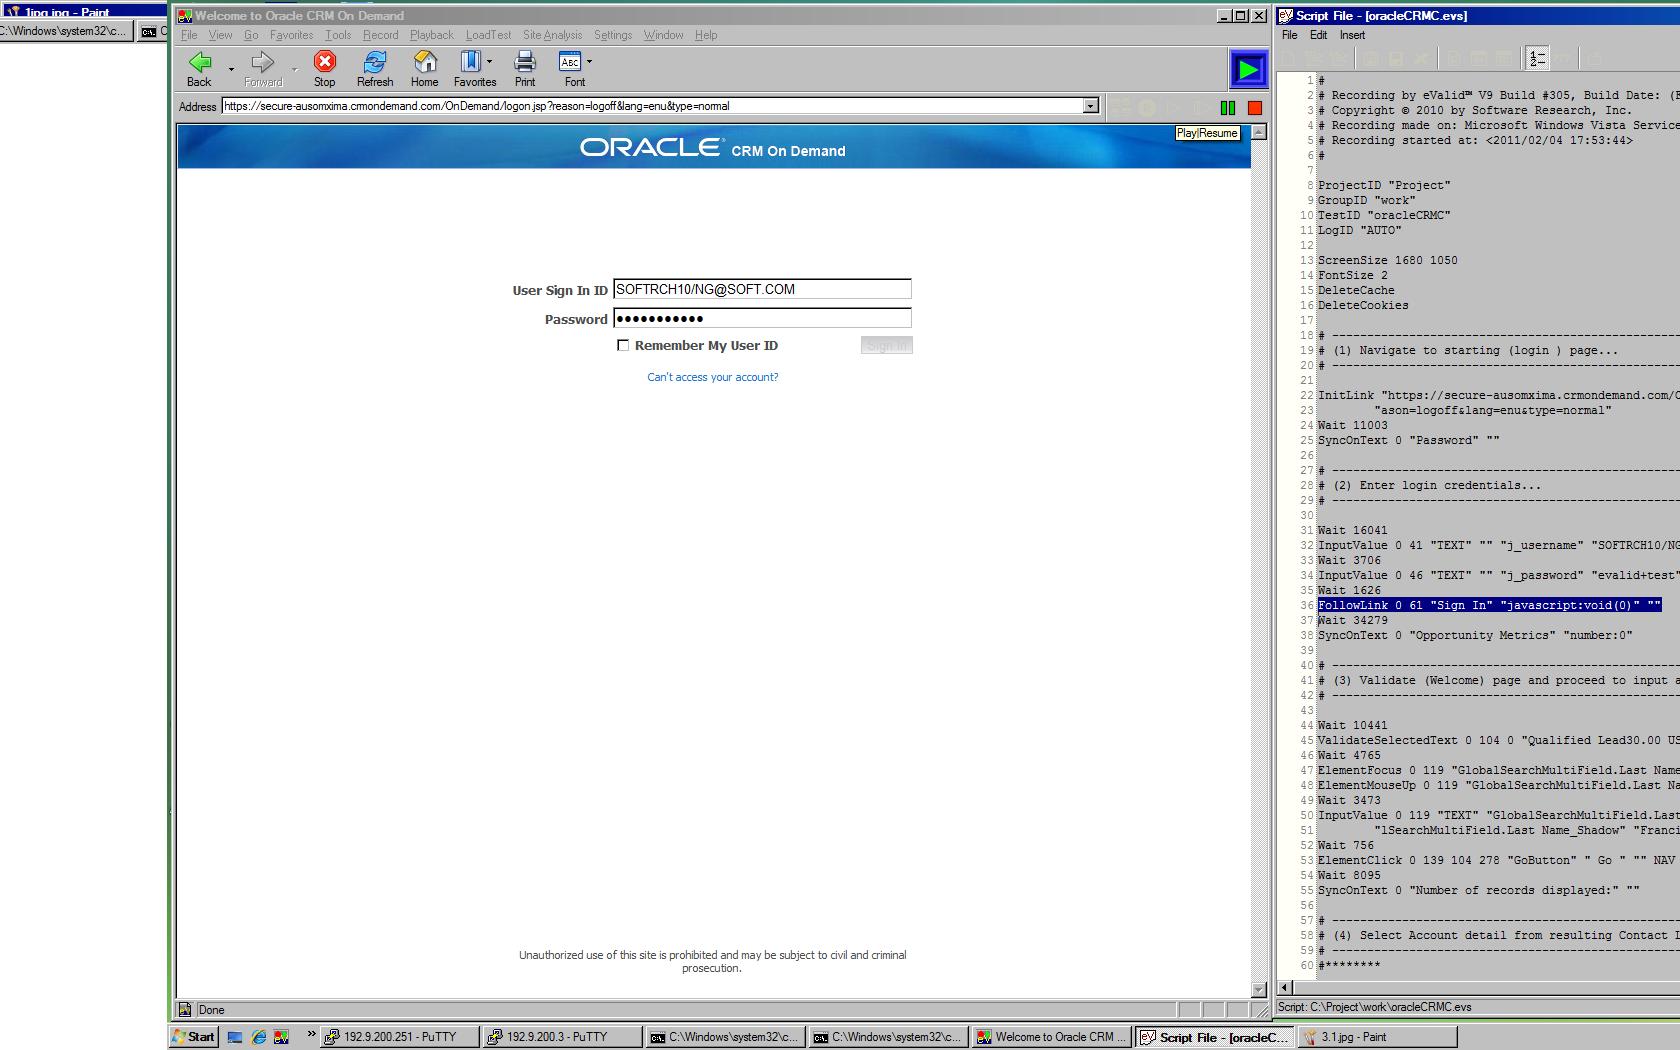Click the Sign In button
The height and width of the screenshot is (1050, 1680).
click(x=887, y=346)
